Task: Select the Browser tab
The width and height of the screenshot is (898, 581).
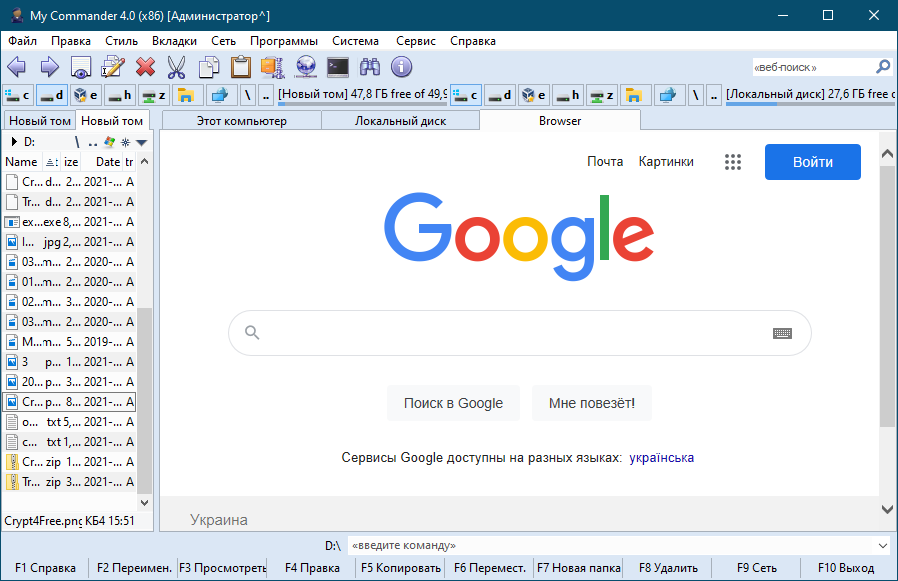Action: pos(560,121)
